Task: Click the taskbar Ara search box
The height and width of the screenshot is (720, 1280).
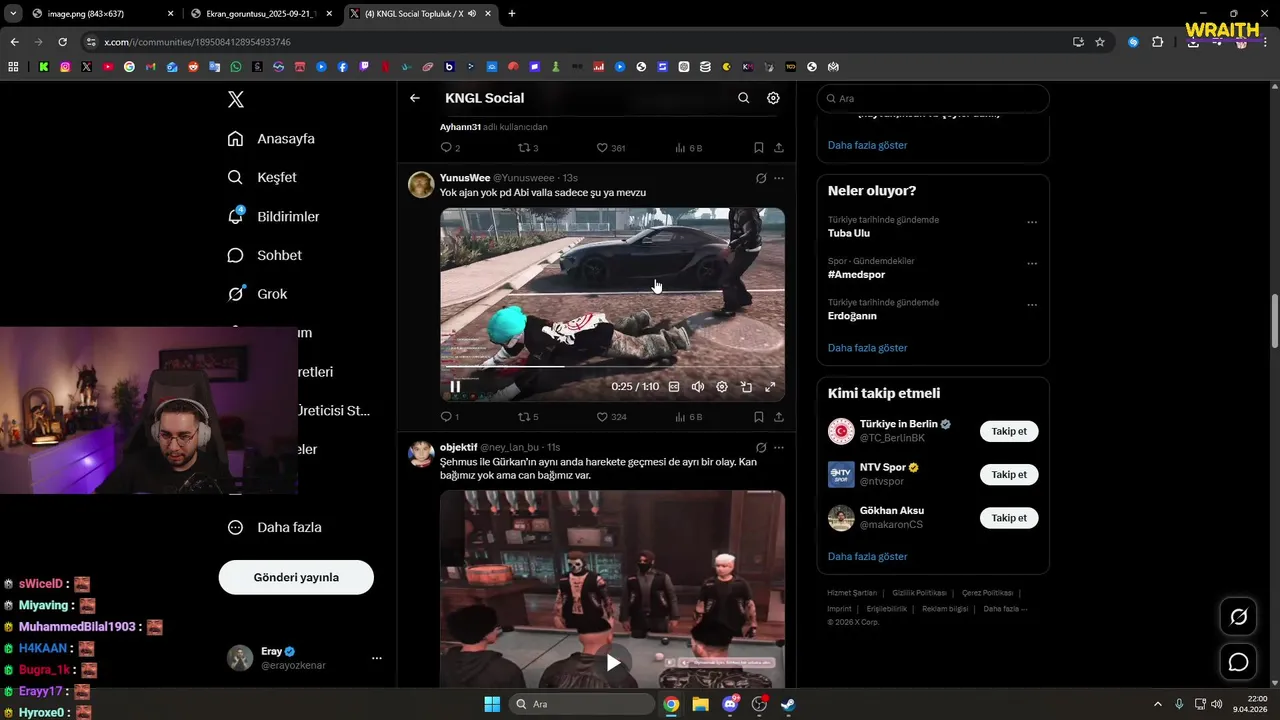Action: (x=582, y=704)
